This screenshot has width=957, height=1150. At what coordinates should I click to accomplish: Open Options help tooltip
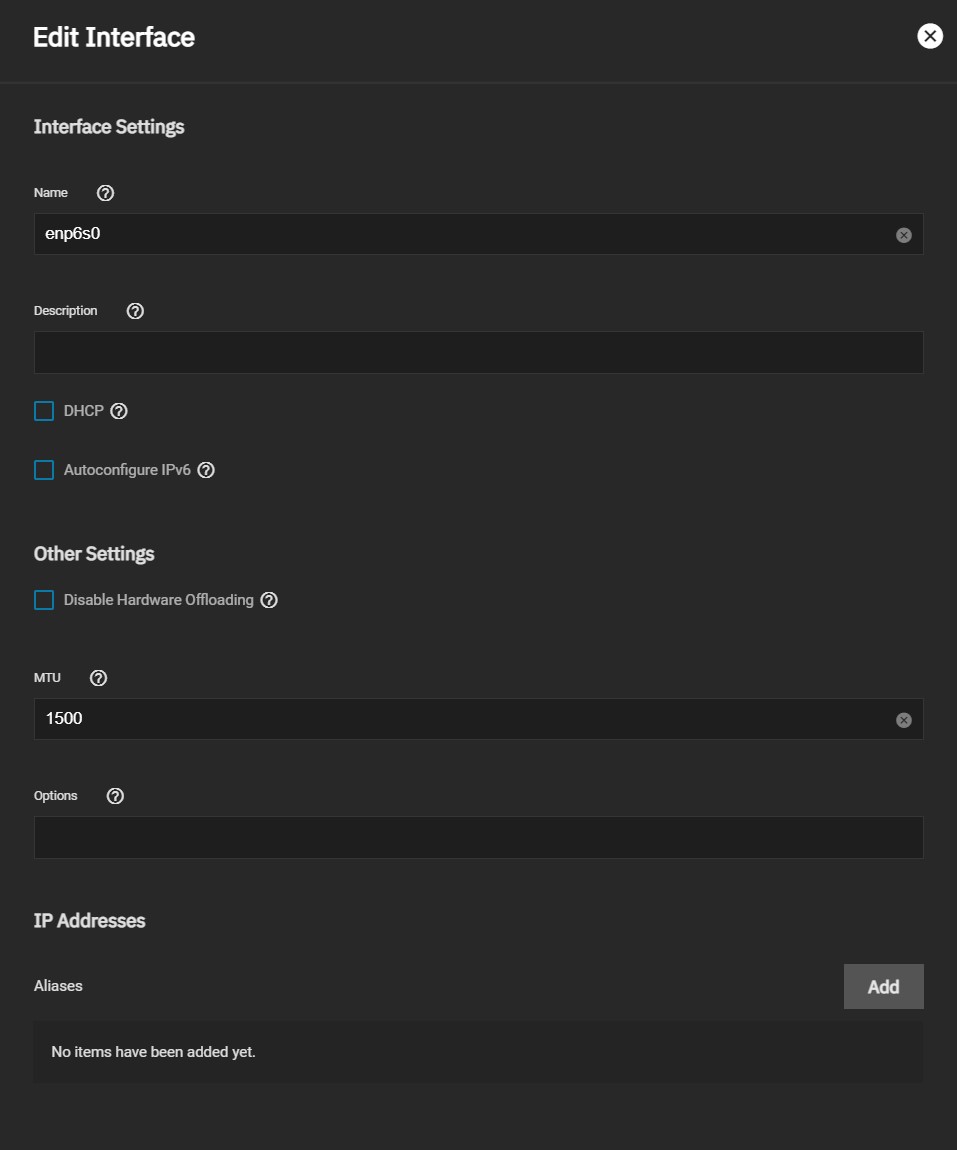pyautogui.click(x=115, y=796)
